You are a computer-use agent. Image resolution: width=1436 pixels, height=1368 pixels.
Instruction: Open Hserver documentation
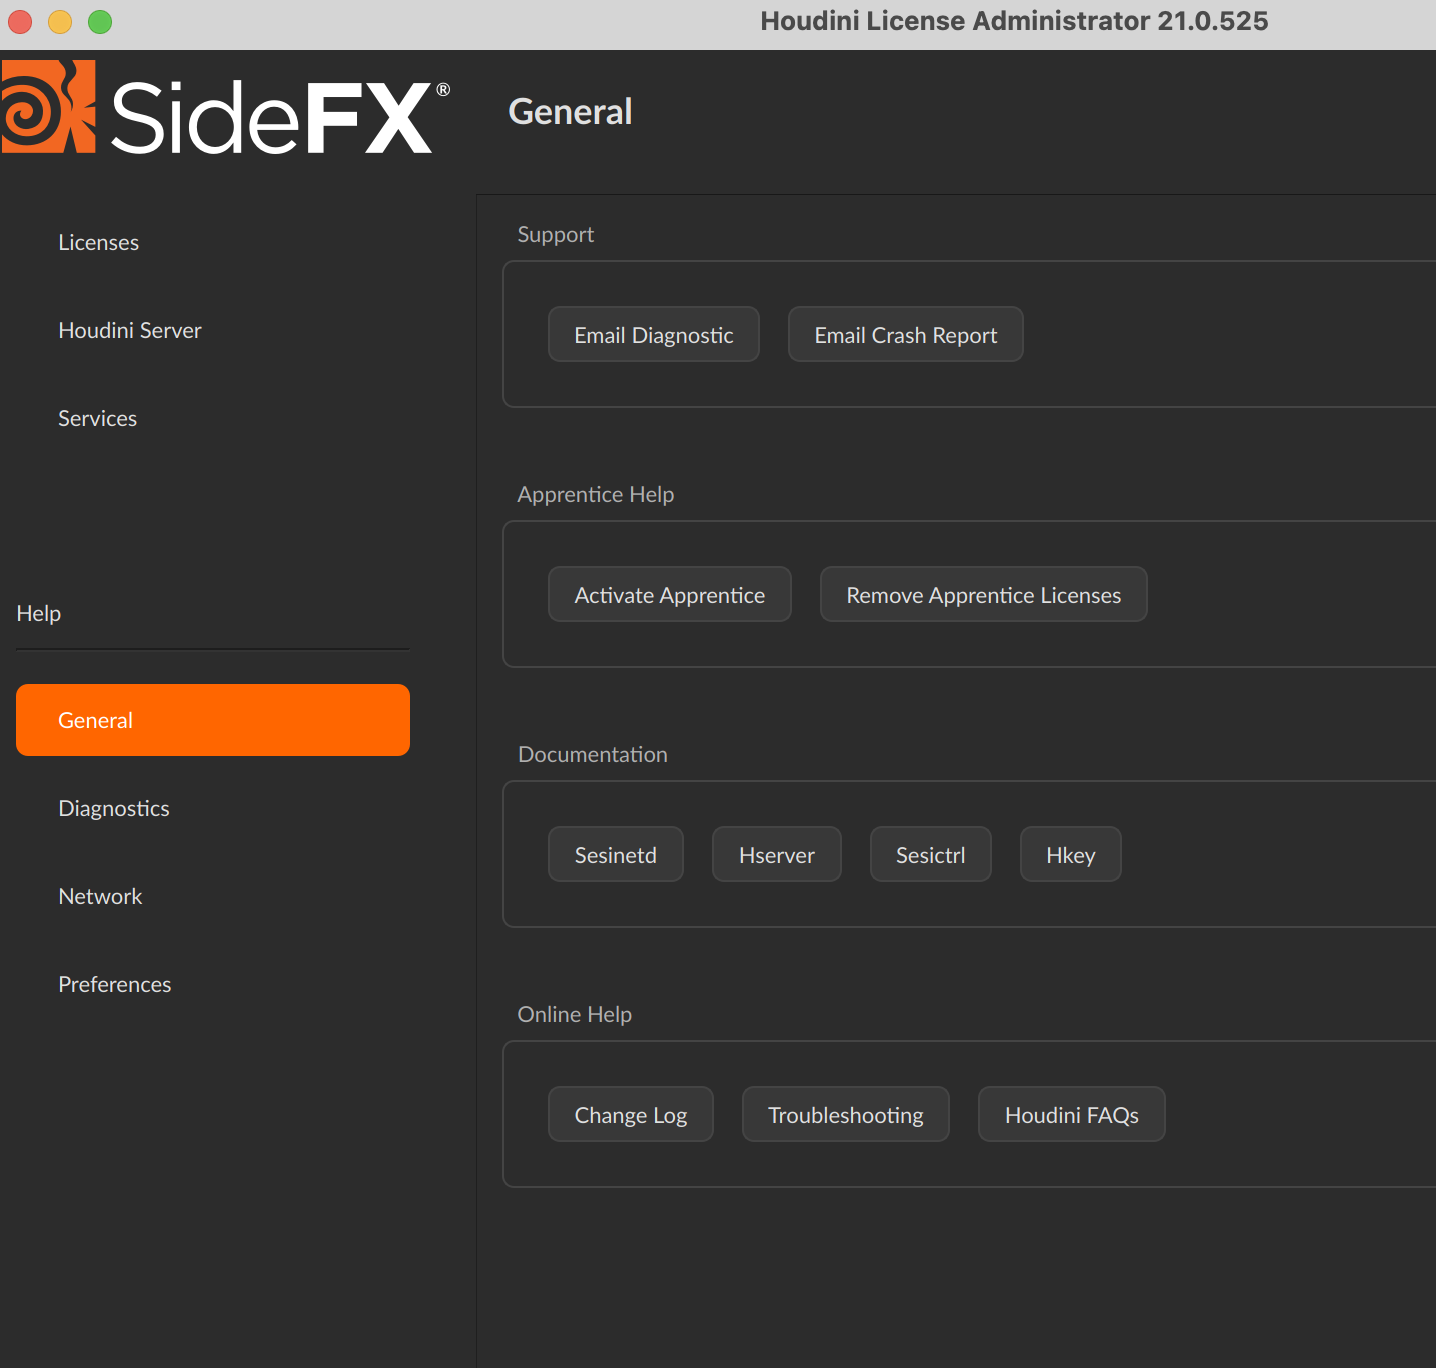(777, 854)
